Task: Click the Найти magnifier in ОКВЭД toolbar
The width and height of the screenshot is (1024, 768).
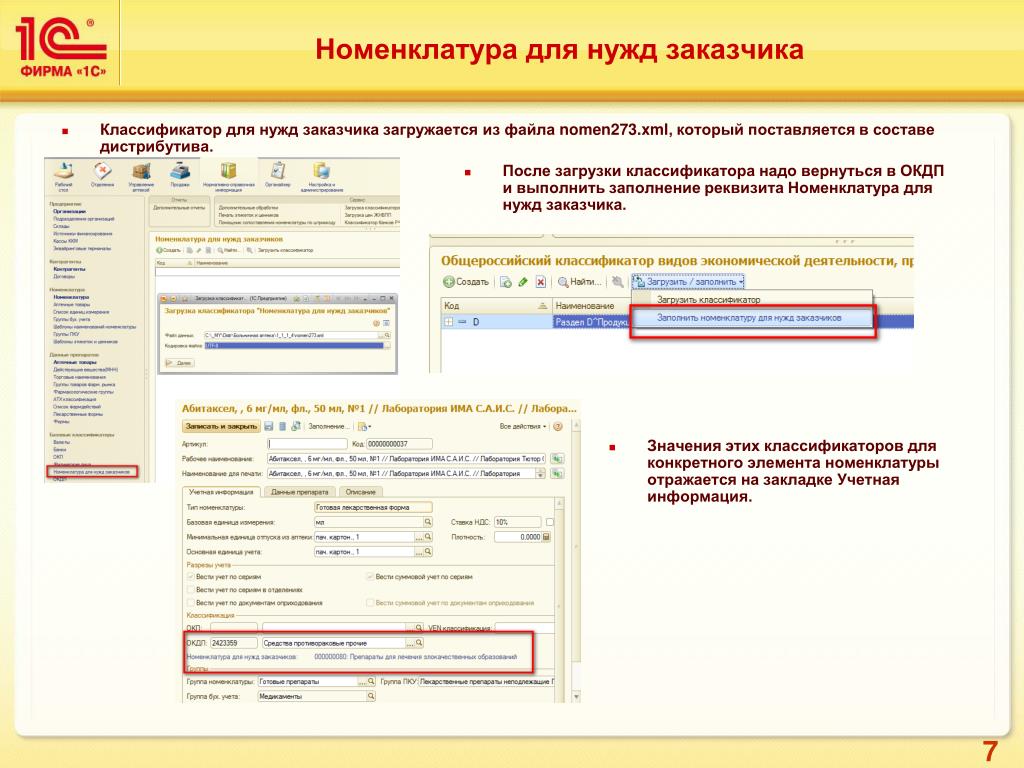Action: [x=563, y=282]
